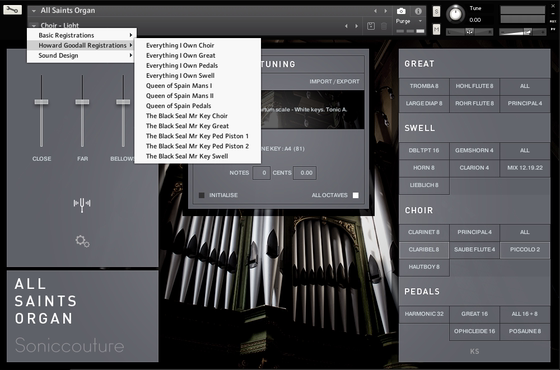Image resolution: width=560 pixels, height=370 pixels.
Task: Click the Far microphone fader handle
Action: (82, 102)
